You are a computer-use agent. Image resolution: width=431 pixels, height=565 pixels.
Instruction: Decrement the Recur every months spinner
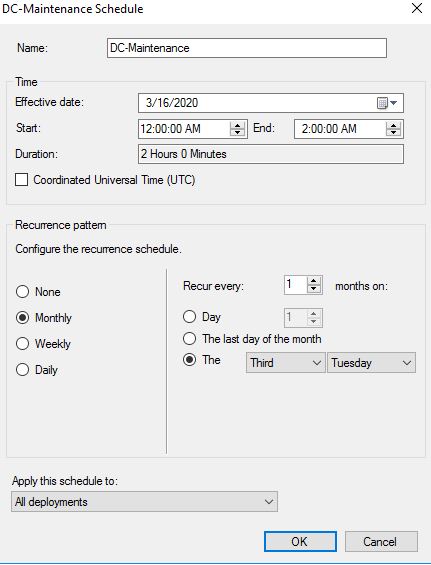point(314,289)
